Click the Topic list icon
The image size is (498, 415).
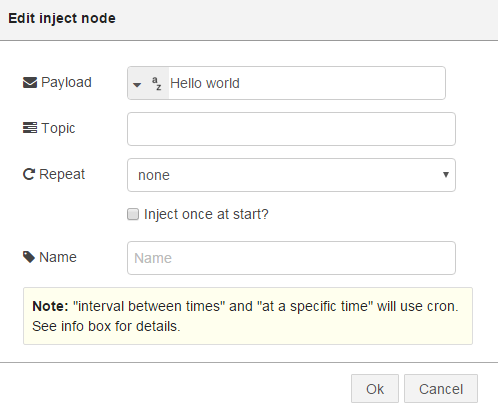coord(30,128)
